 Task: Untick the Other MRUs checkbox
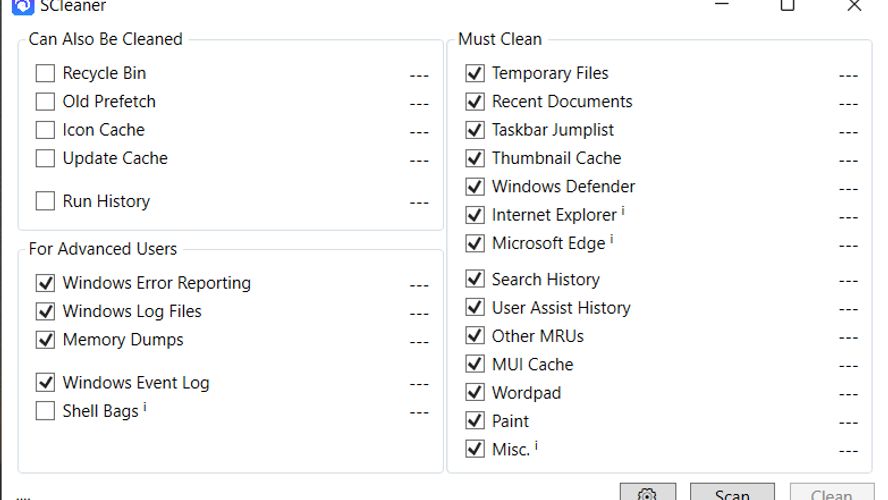475,335
